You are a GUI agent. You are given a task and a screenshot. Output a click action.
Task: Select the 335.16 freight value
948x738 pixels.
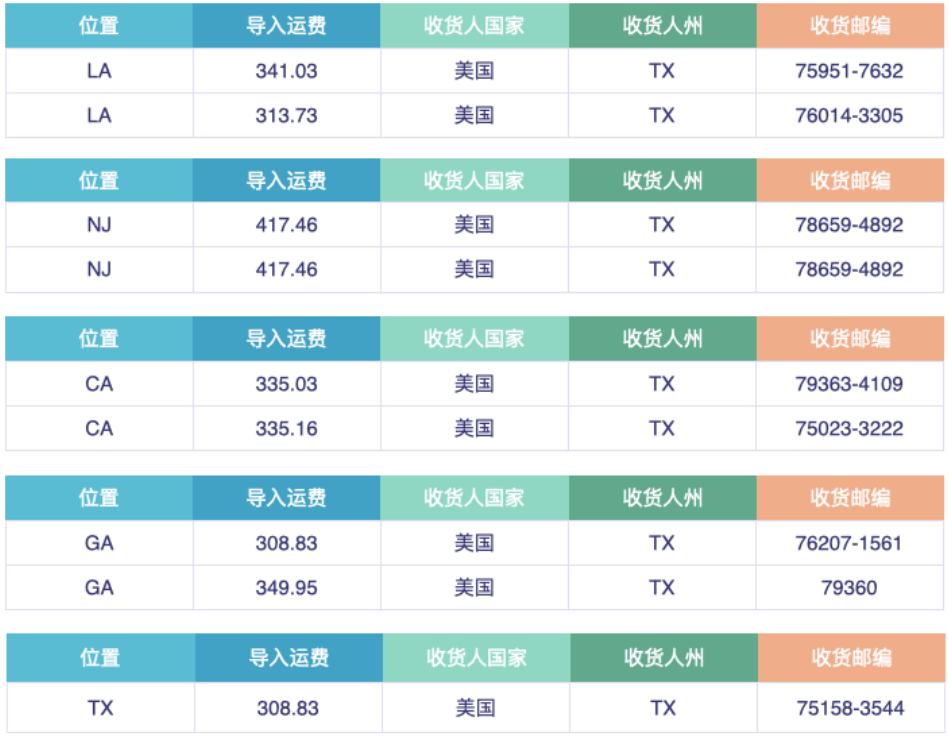(286, 428)
